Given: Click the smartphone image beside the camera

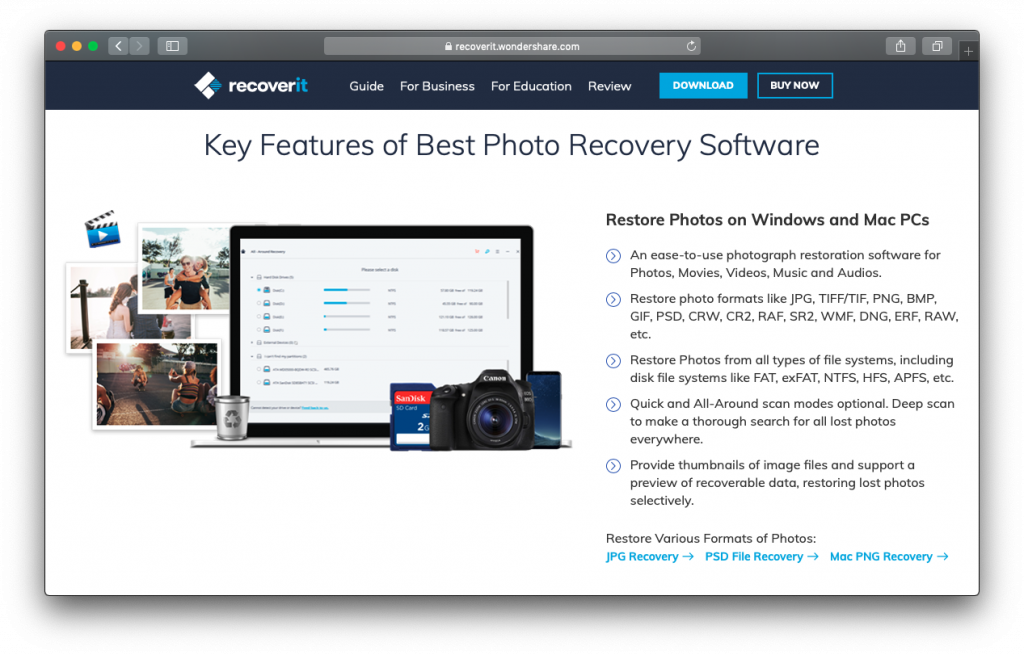Looking at the screenshot, I should 545,409.
